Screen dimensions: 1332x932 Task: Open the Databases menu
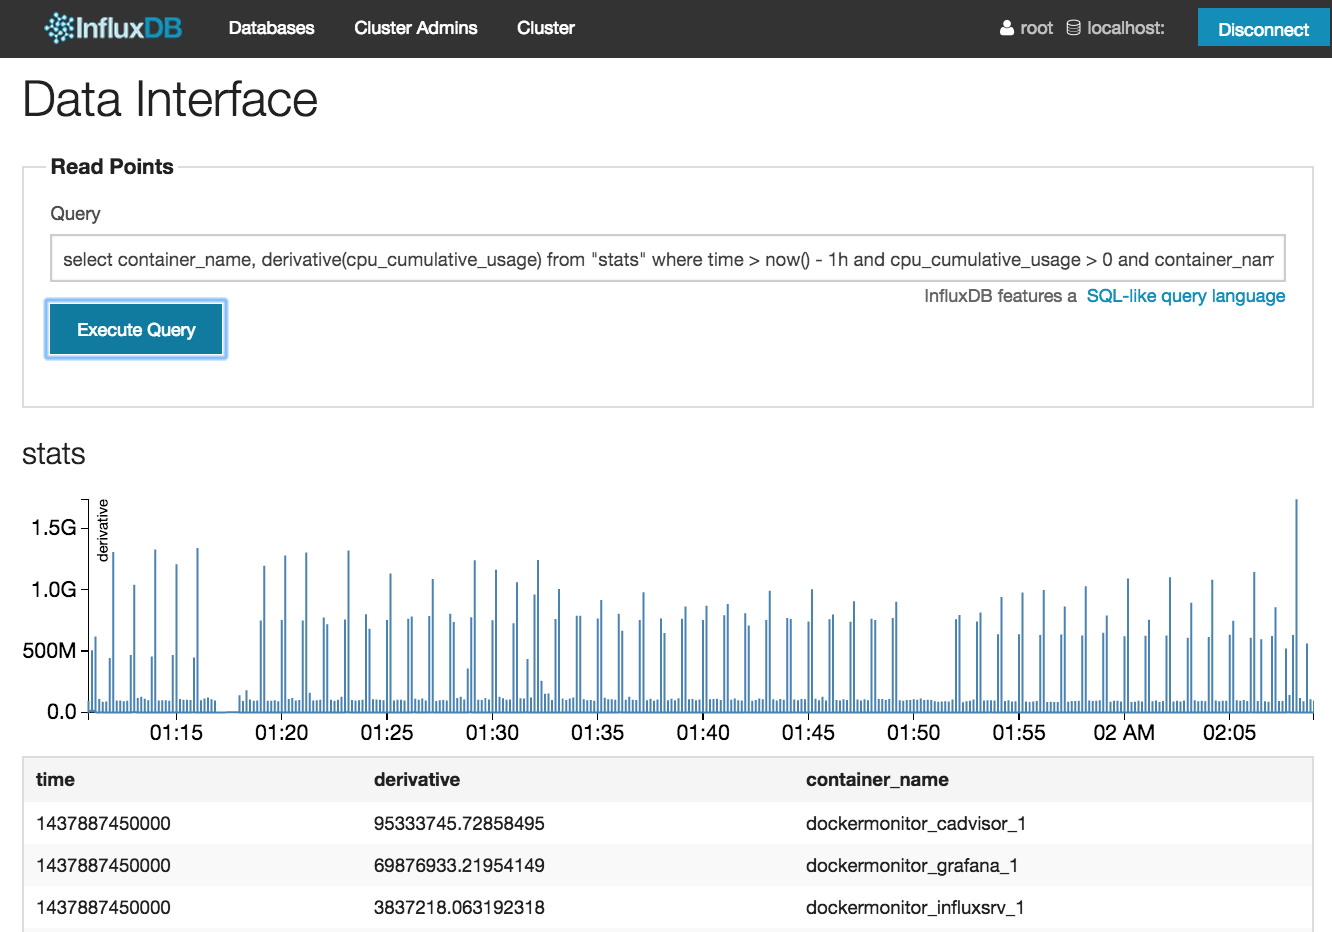[271, 28]
